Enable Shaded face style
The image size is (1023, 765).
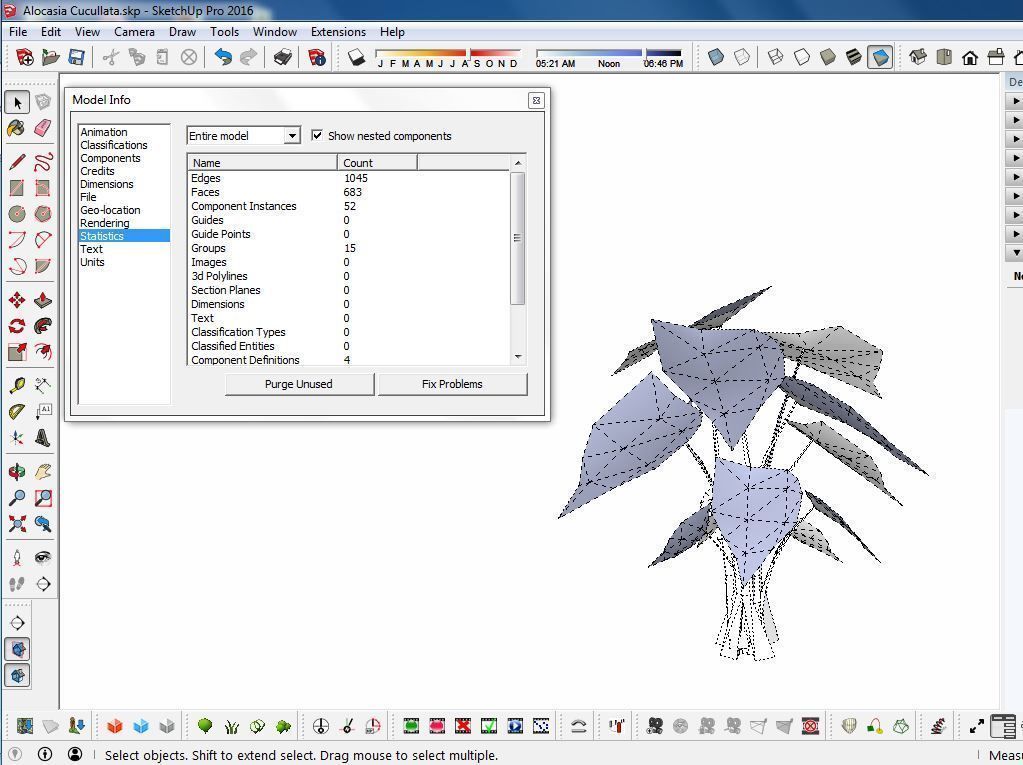pos(828,57)
